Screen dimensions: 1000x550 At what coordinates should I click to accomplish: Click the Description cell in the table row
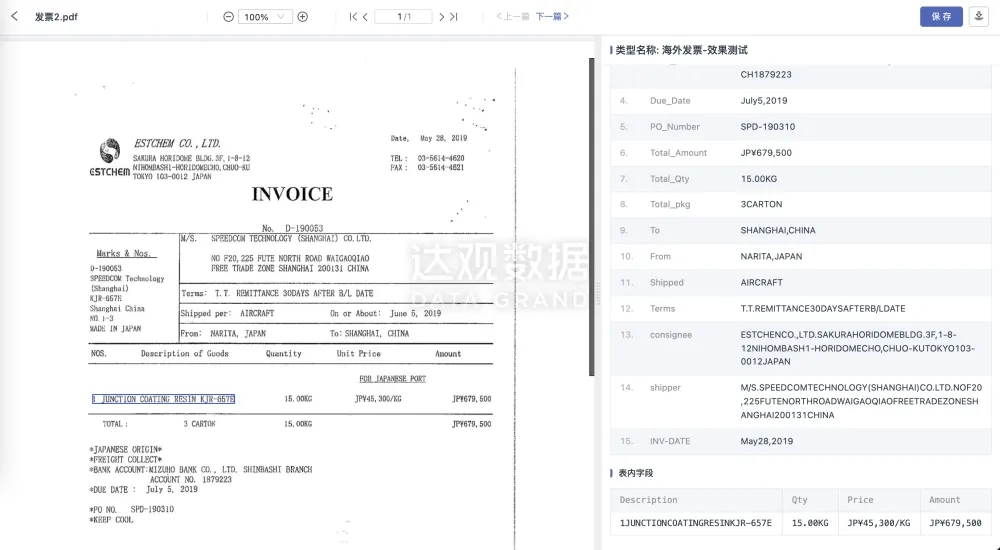[x=695, y=523]
